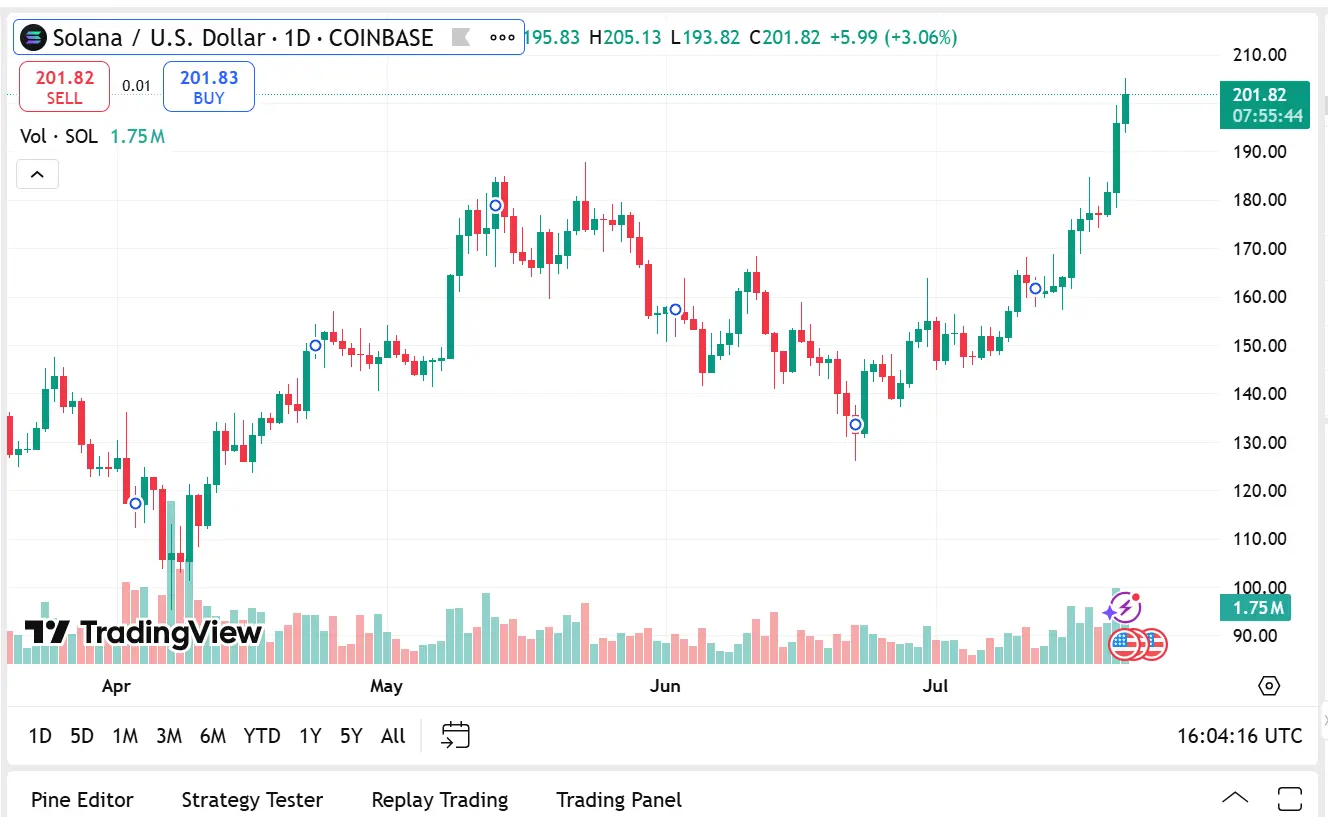Open the calendar go-to-date icon
This screenshot has height=817, width=1328.
[x=456, y=736]
